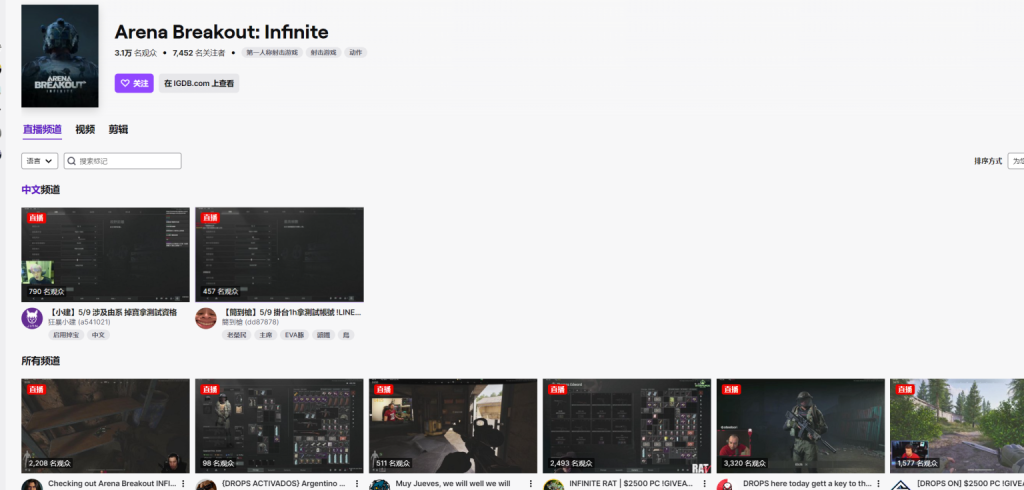Open title 'INFINITE RAT | $2500 PC !GIVEA...'

[x=631, y=484]
